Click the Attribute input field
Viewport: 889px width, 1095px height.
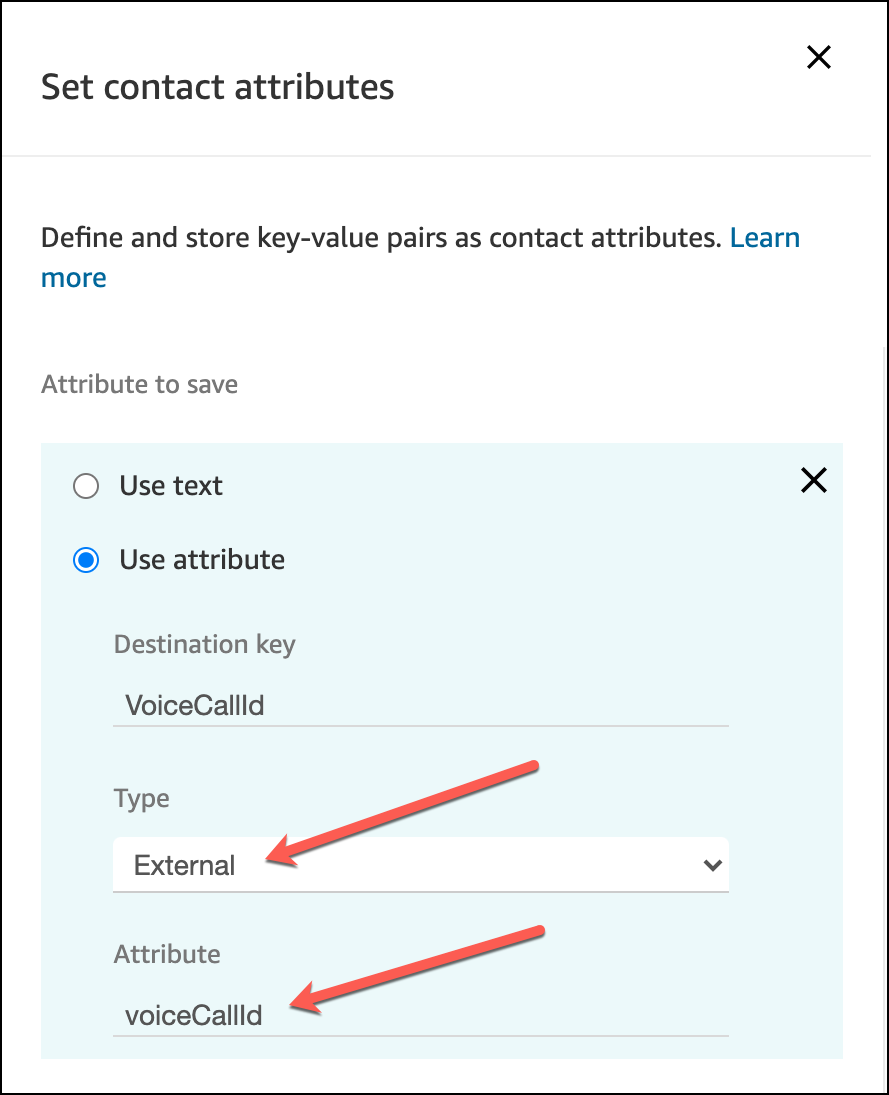421,1015
